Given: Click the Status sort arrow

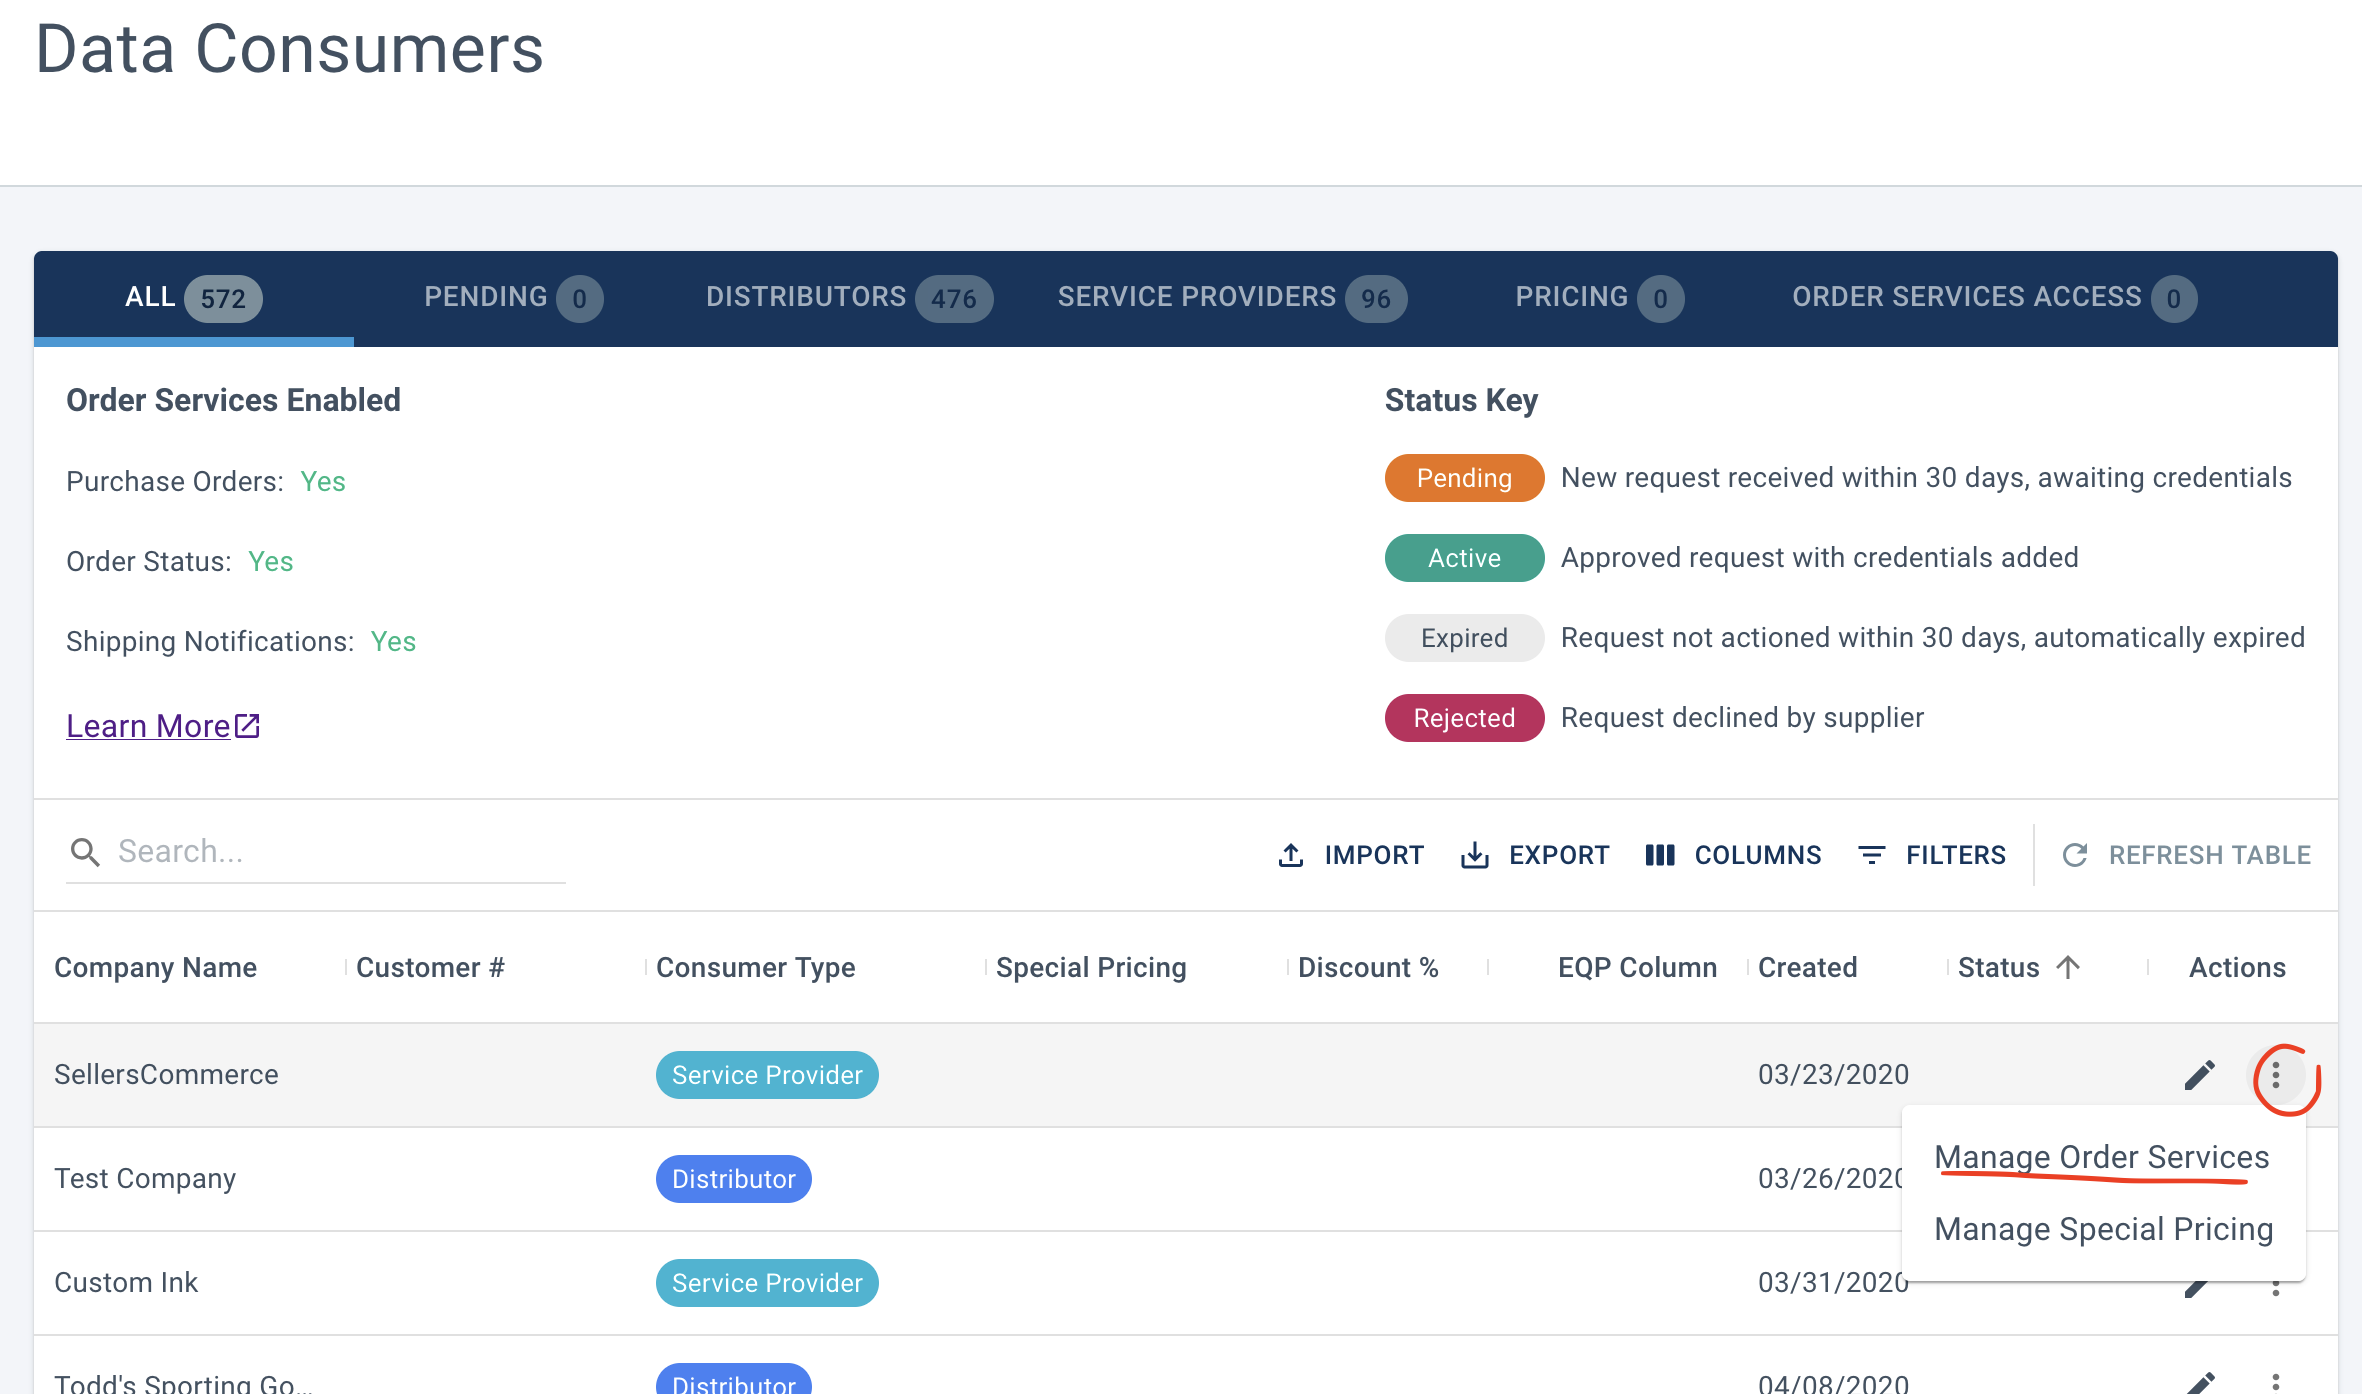Looking at the screenshot, I should click(2068, 967).
